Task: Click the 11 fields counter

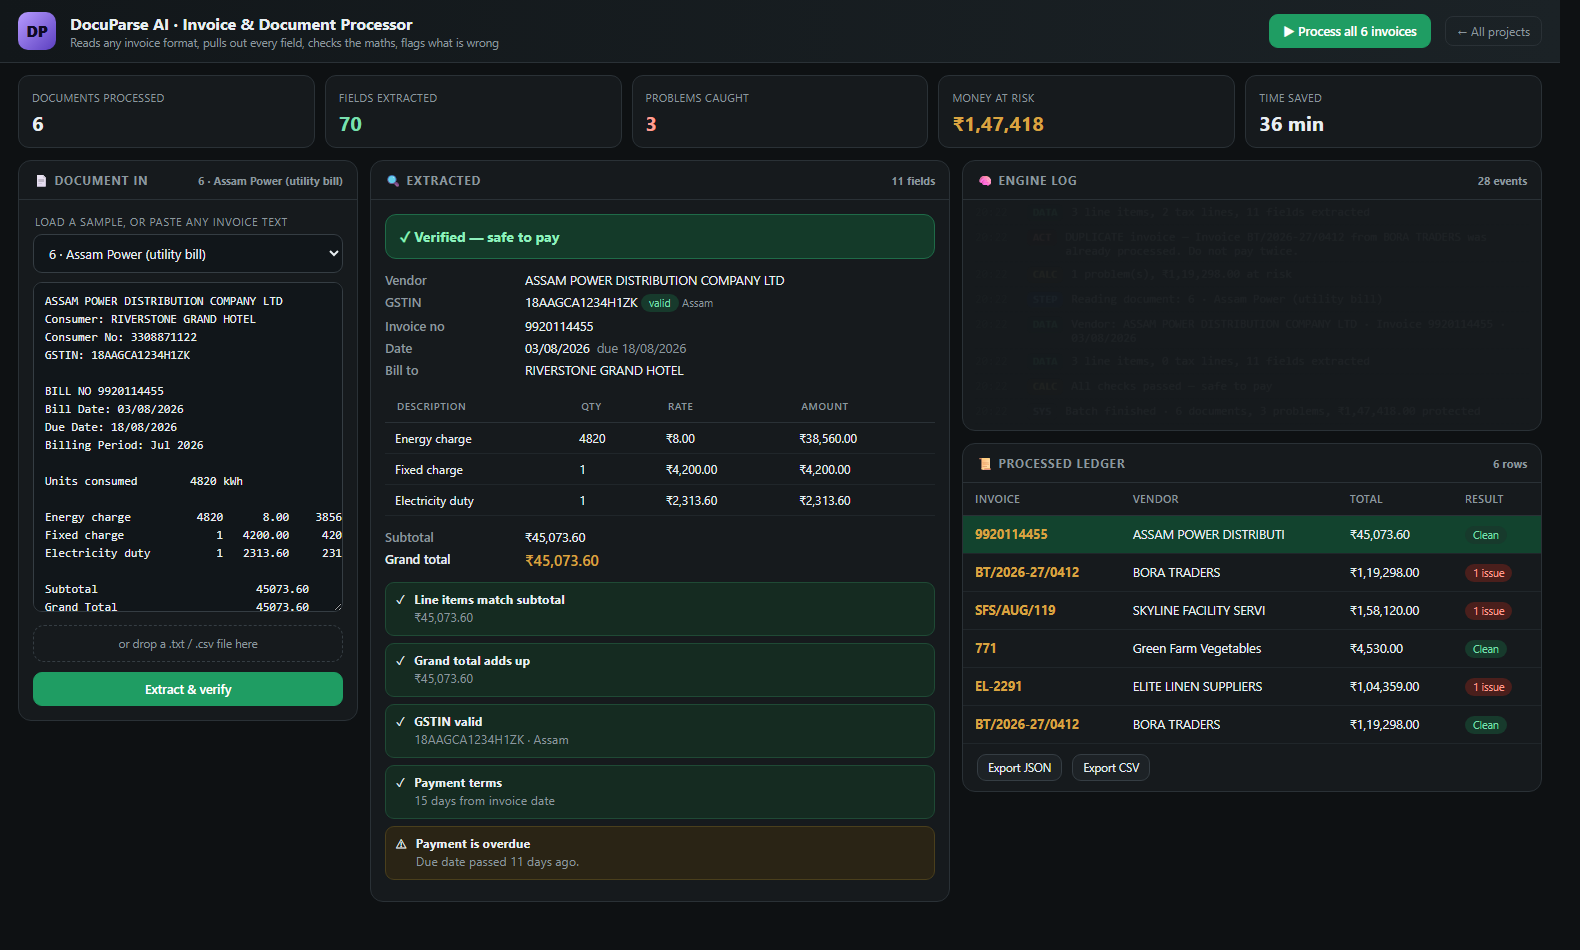Action: 913,181
